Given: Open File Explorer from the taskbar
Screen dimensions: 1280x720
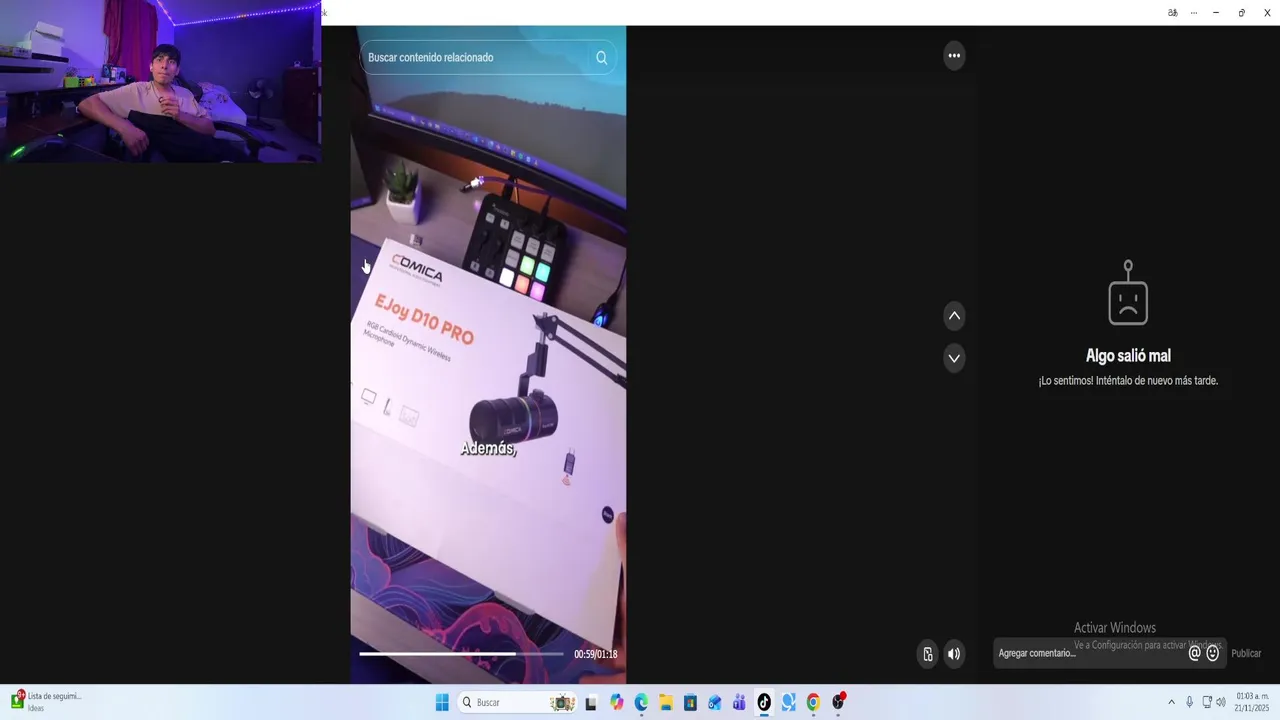Looking at the screenshot, I should tap(665, 702).
